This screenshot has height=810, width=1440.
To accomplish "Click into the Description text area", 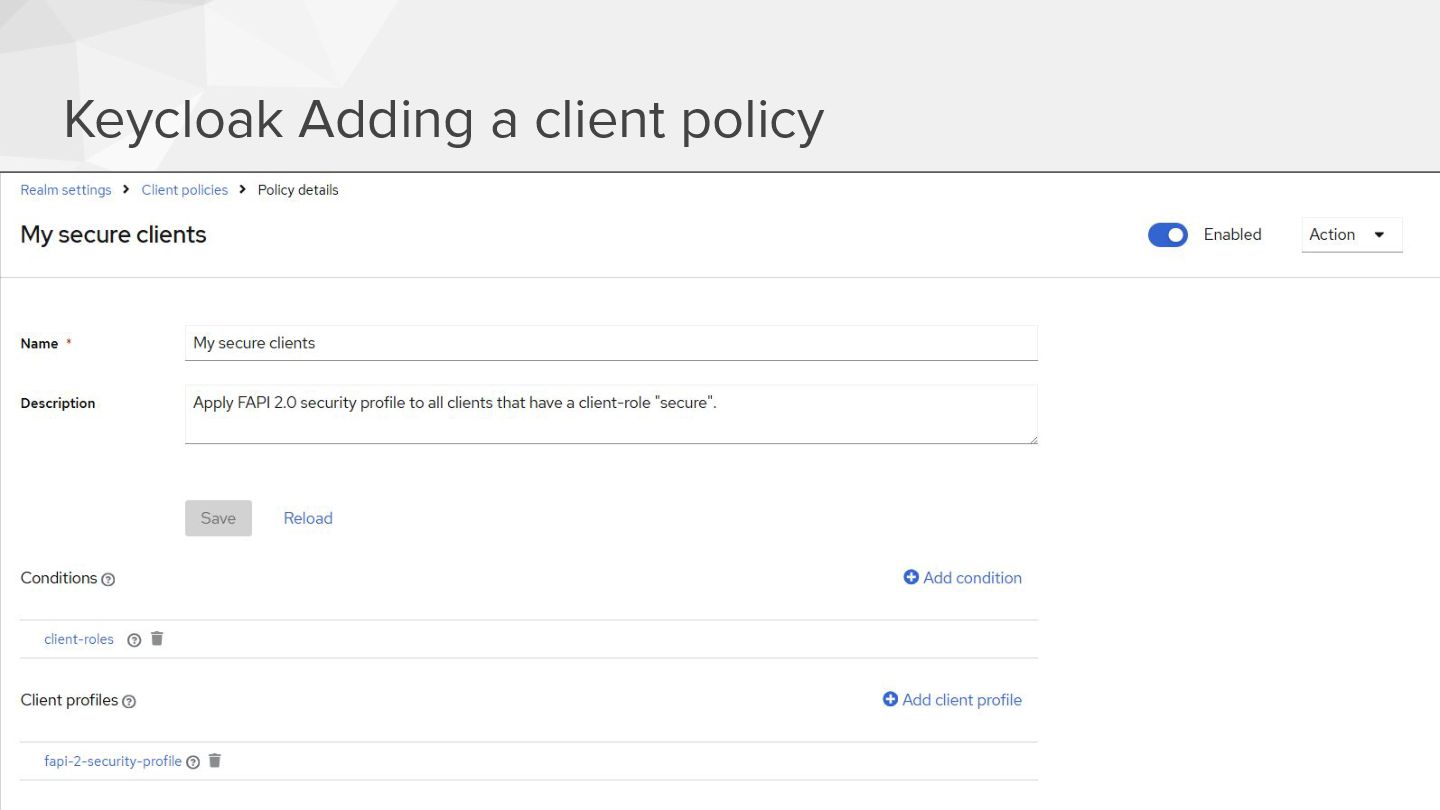I will (x=611, y=414).
